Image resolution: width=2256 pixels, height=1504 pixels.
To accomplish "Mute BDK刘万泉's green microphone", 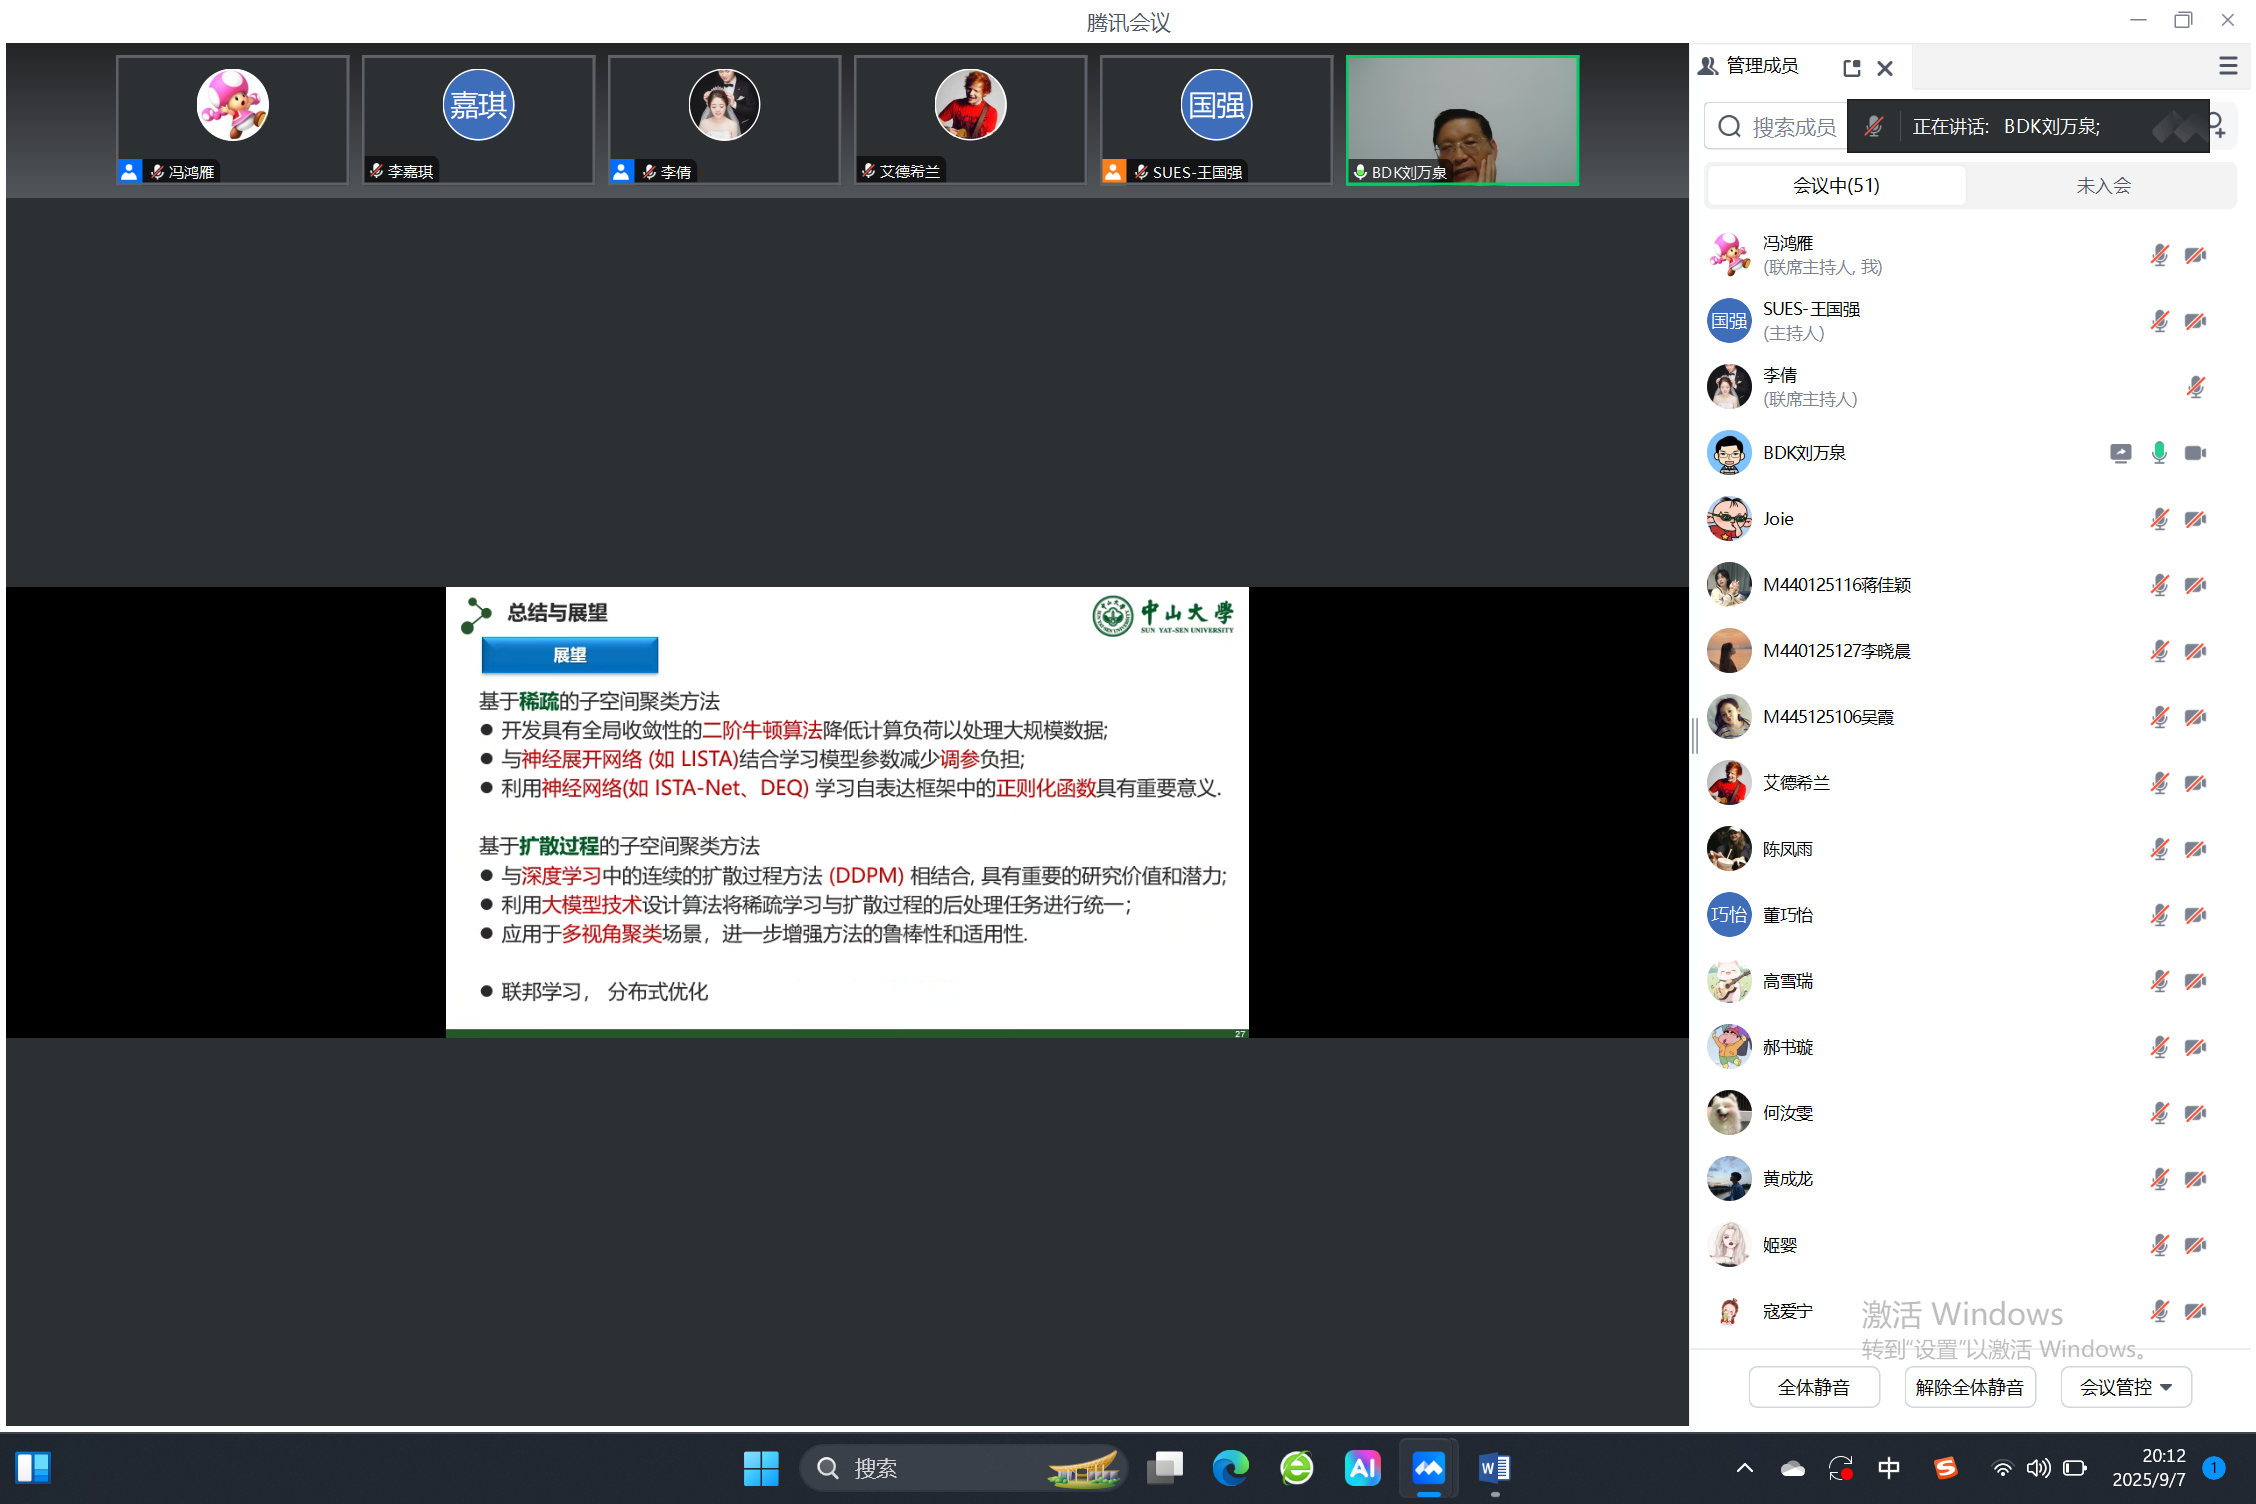I will 2159,453.
